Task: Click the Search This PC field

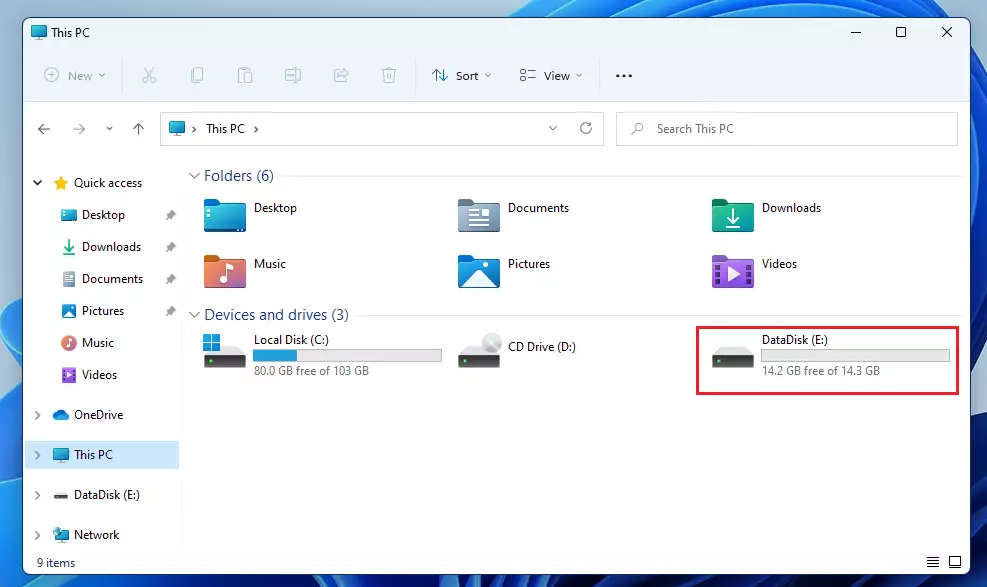Action: click(787, 129)
